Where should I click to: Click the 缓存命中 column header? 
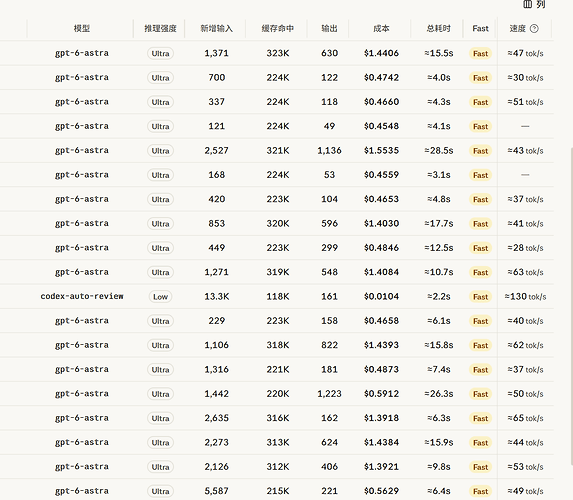point(278,29)
